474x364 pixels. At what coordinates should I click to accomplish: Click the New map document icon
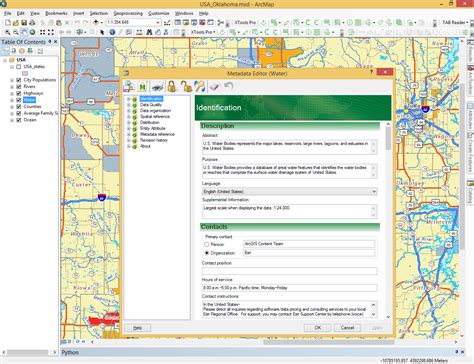tap(8, 23)
